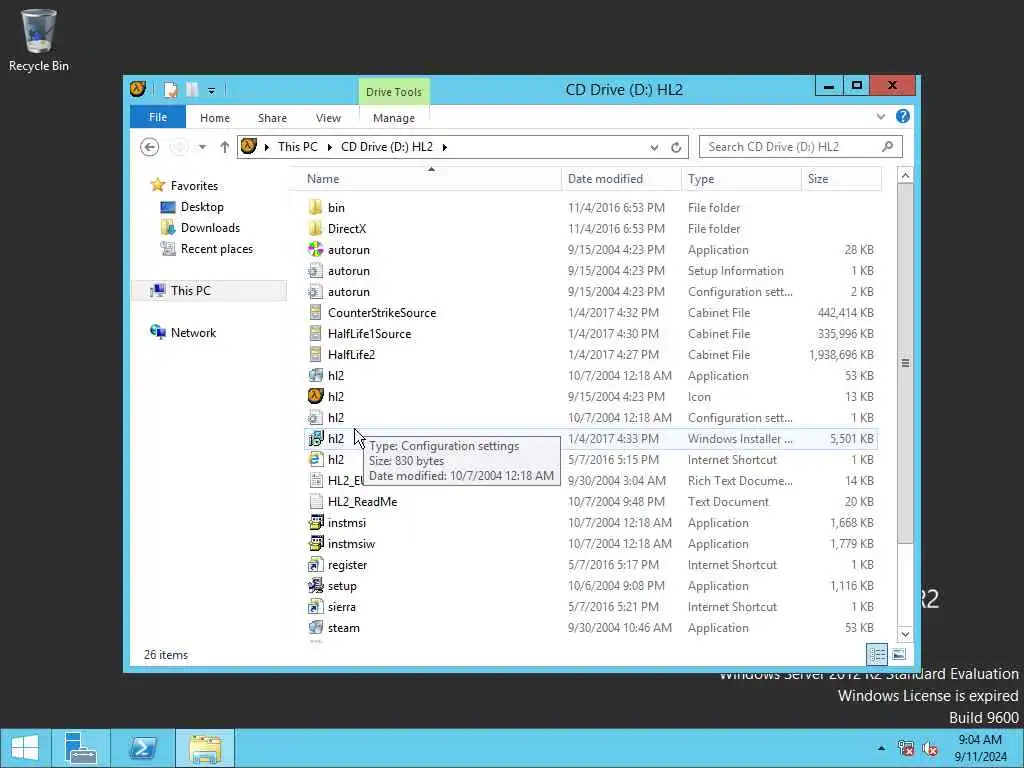Image resolution: width=1024 pixels, height=768 pixels.
Task: Expand the arrow after CD Drive breadcrumb
Action: click(x=445, y=148)
